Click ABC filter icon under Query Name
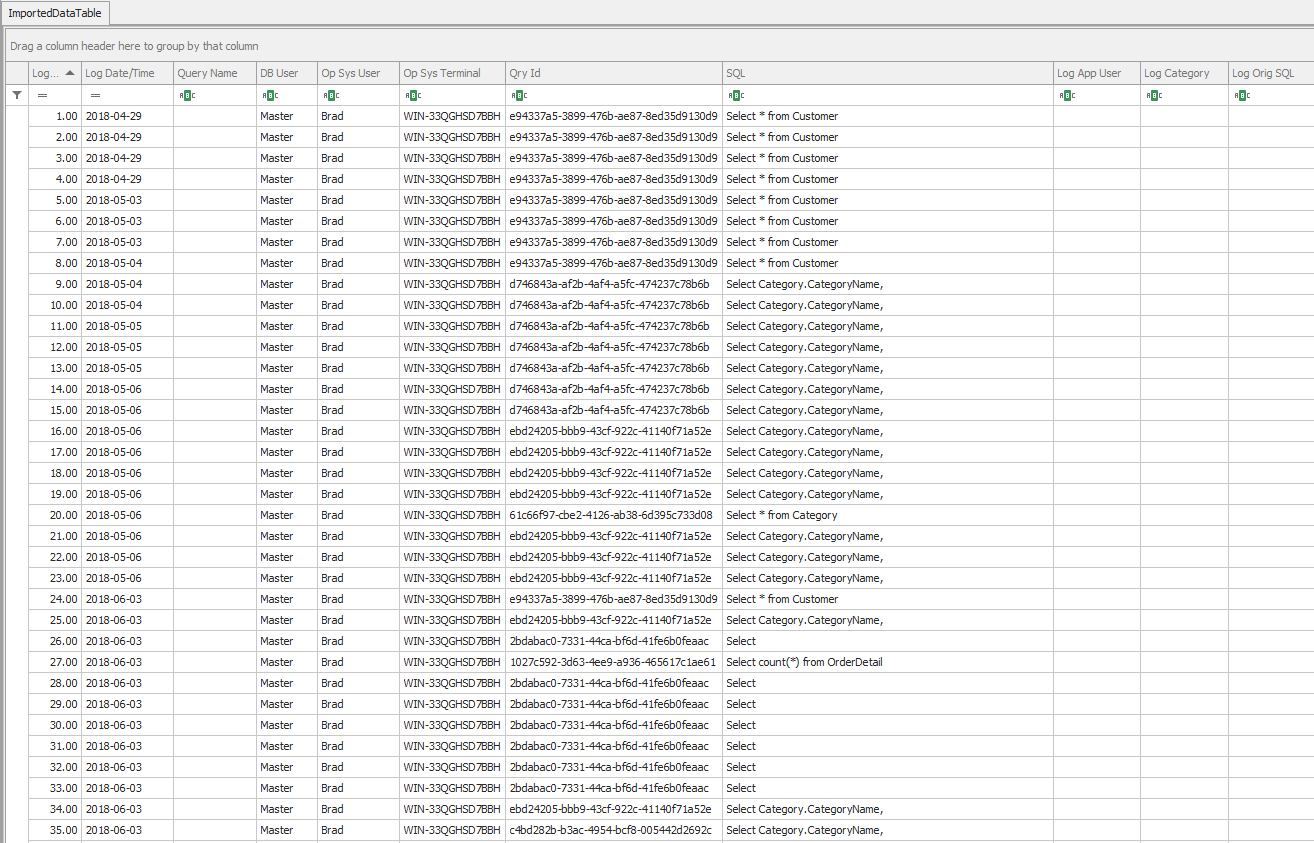Image resolution: width=1314 pixels, height=843 pixels. pyautogui.click(x=186, y=95)
